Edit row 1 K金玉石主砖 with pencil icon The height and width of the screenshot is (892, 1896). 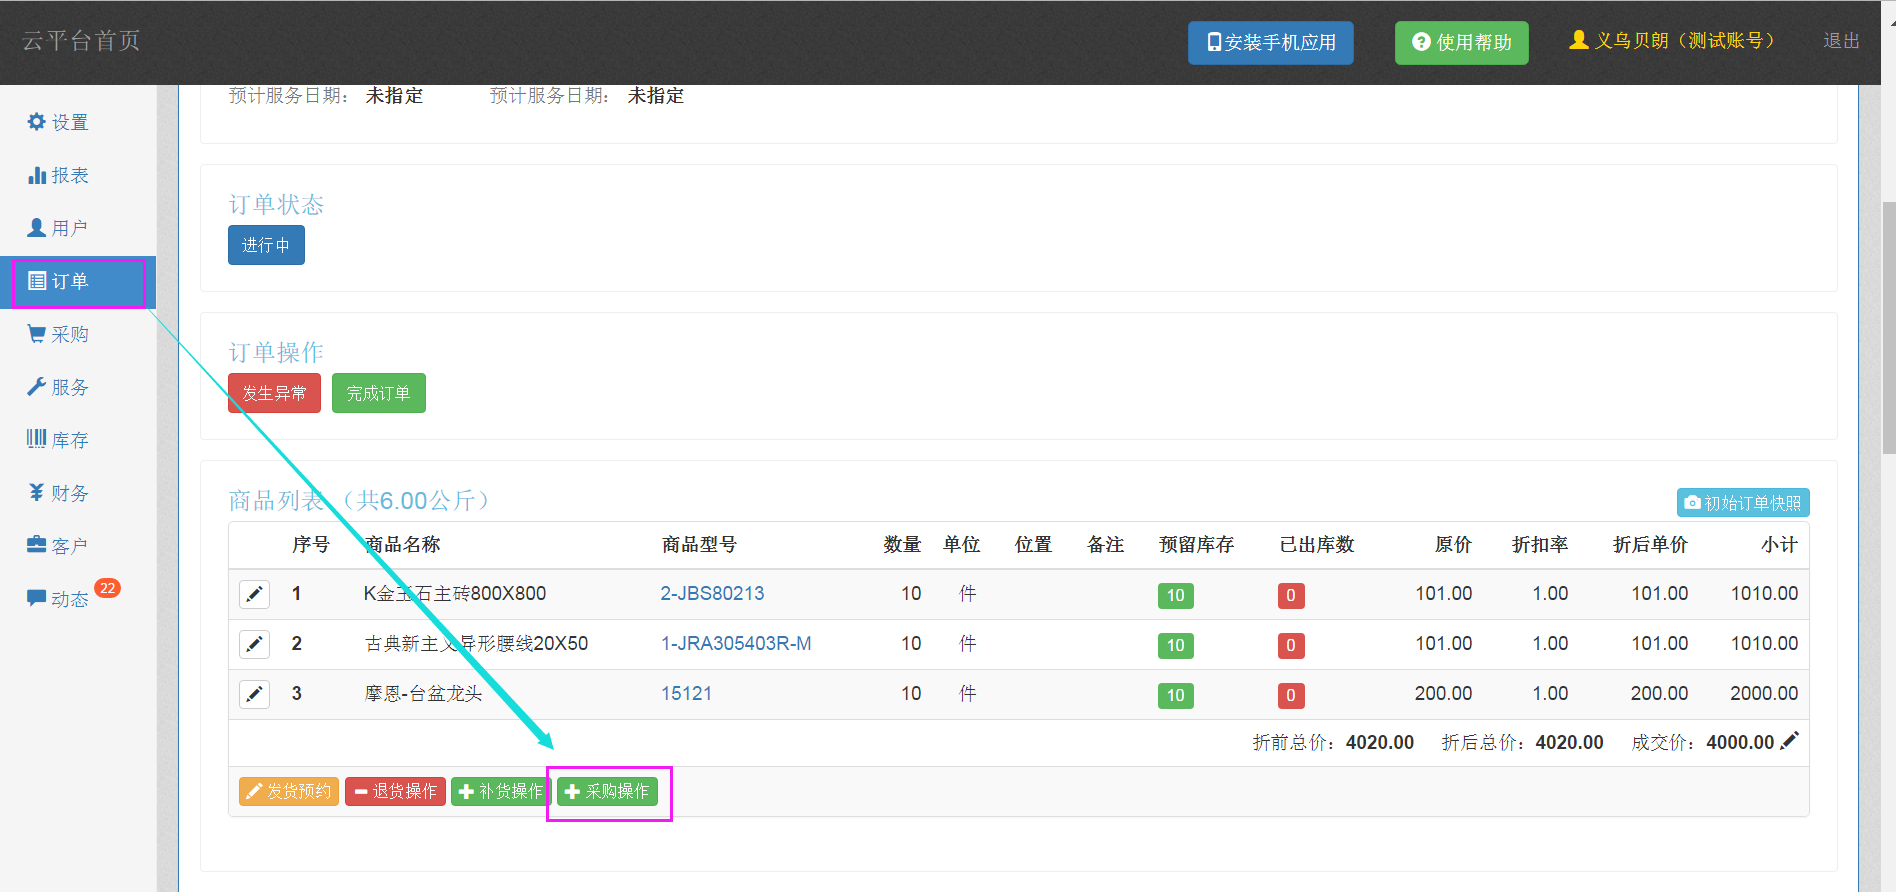point(255,594)
